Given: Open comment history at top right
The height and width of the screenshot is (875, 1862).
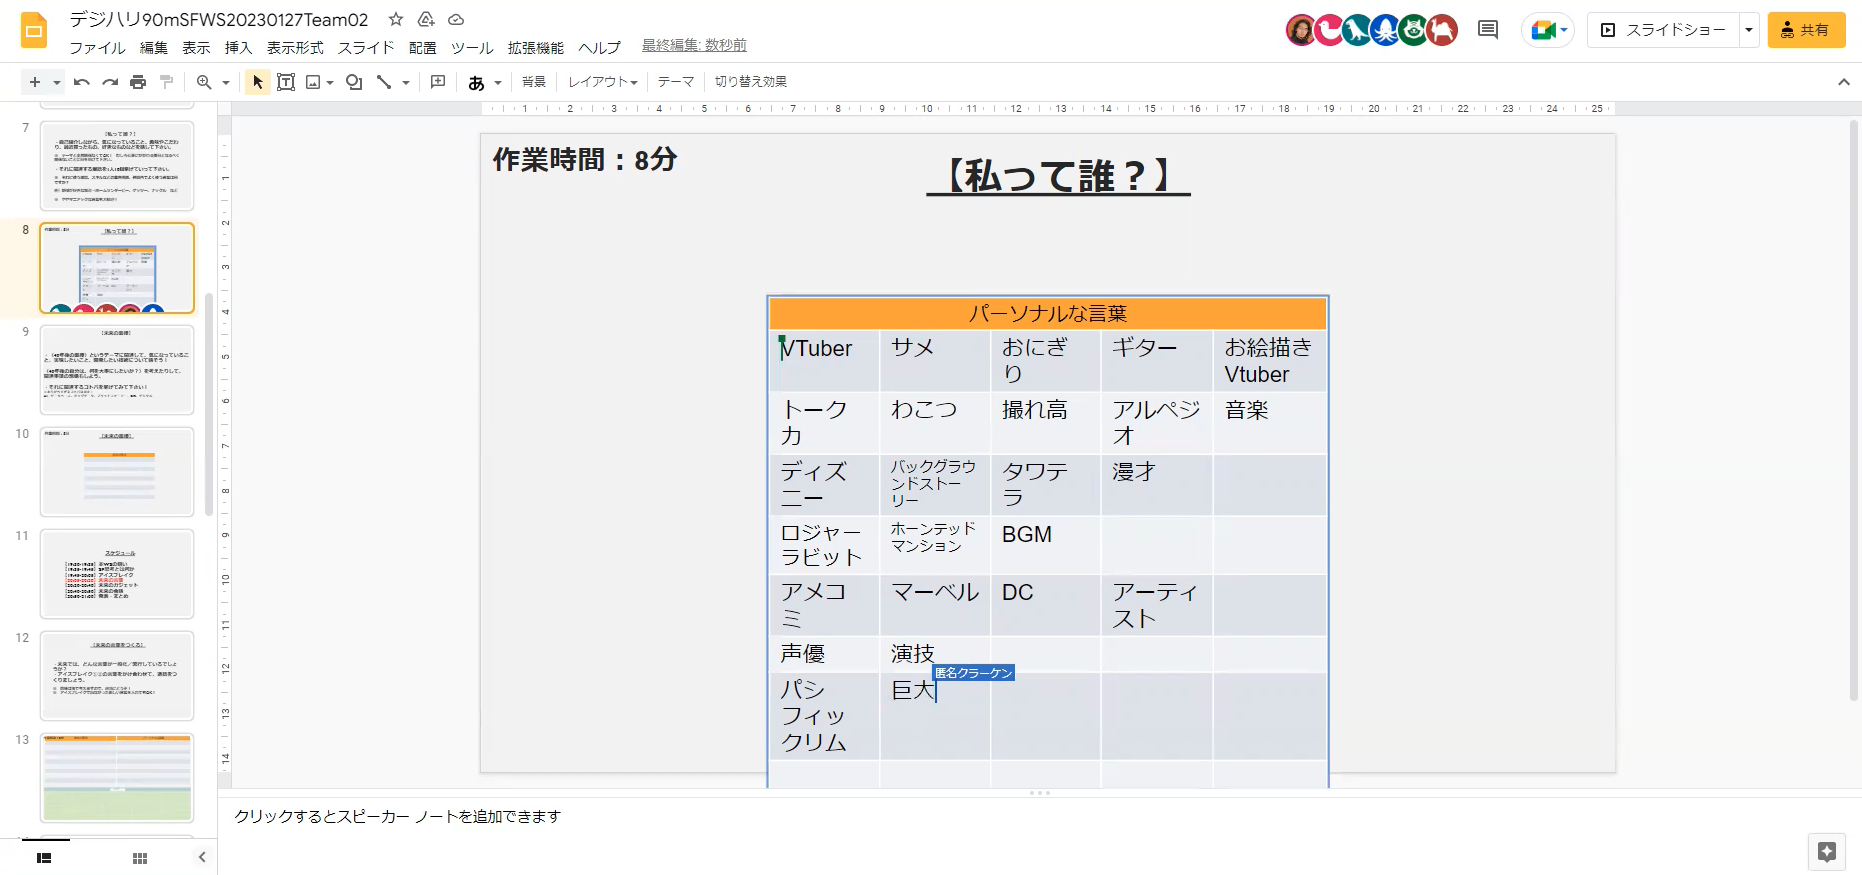Looking at the screenshot, I should click(x=1488, y=30).
